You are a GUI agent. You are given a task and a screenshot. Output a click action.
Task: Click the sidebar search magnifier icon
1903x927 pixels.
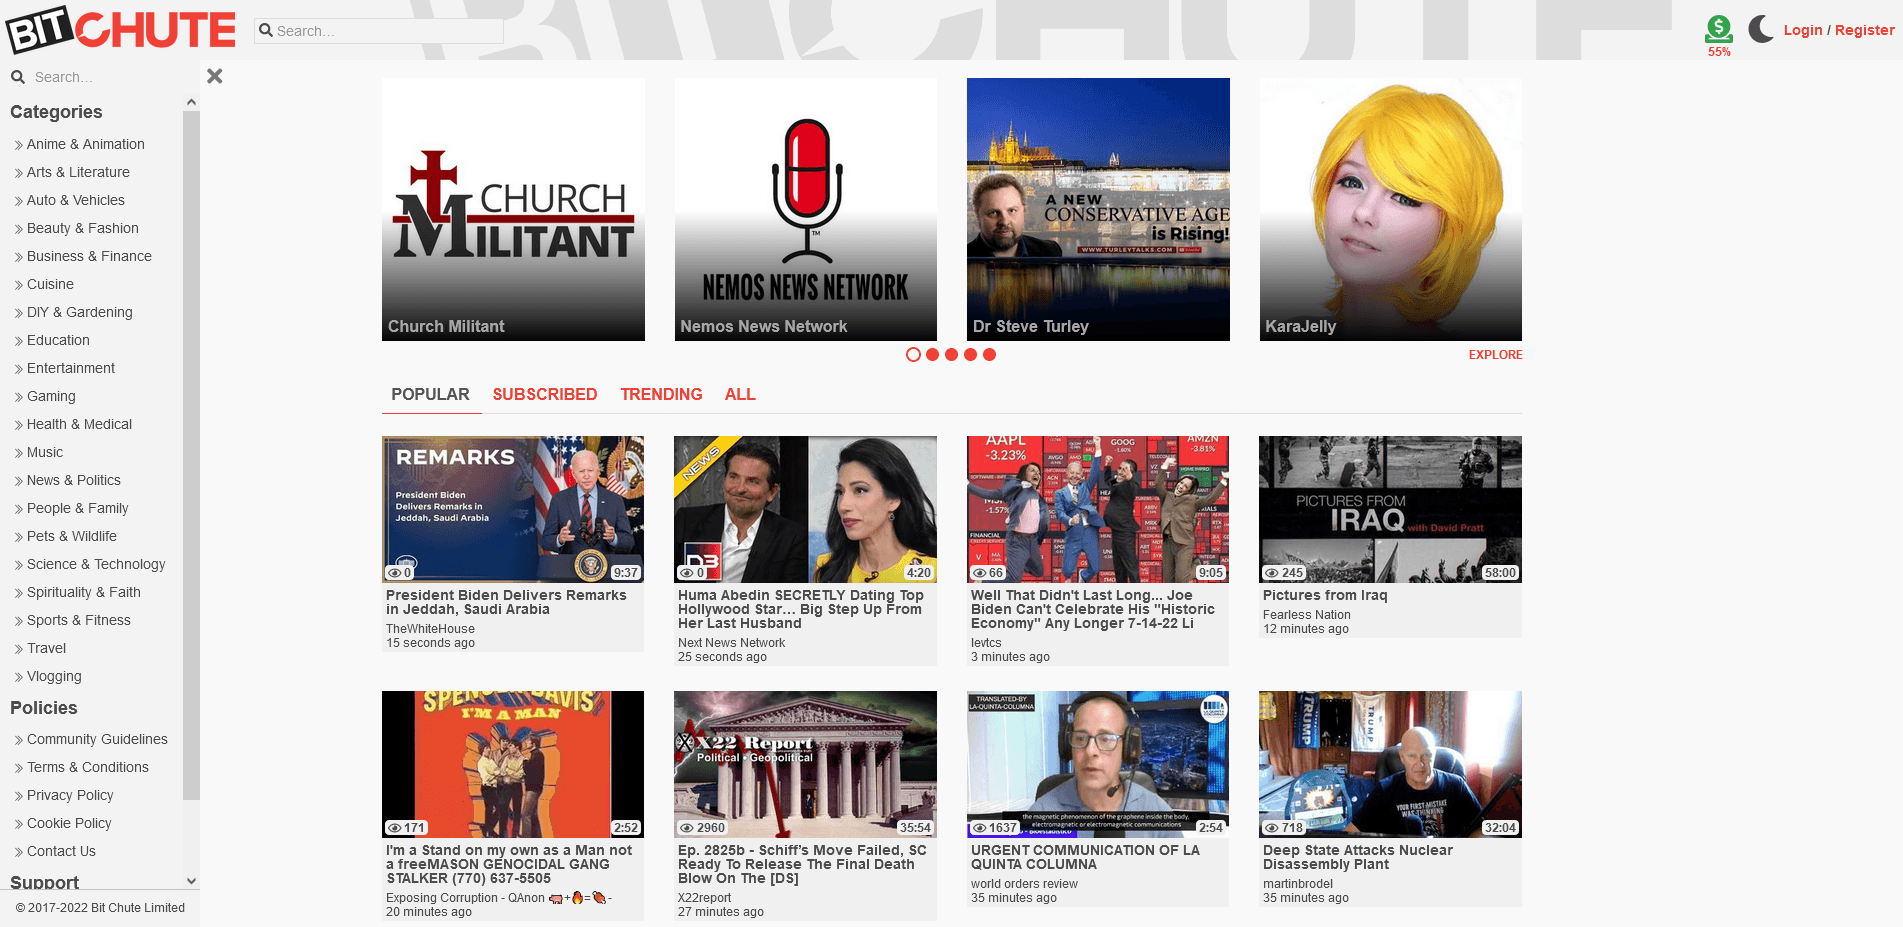[x=18, y=77]
